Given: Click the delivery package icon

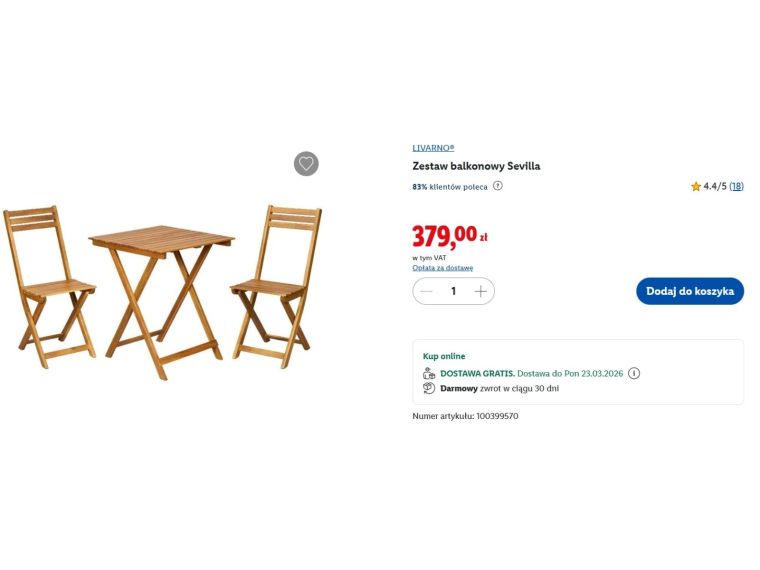Looking at the screenshot, I should (428, 373).
